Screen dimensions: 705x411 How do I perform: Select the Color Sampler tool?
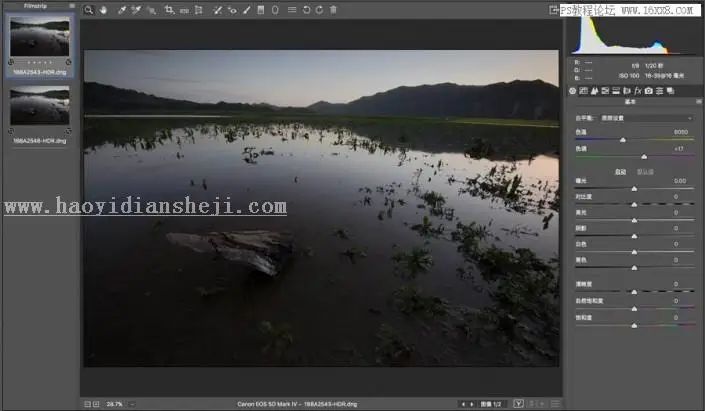pos(136,9)
